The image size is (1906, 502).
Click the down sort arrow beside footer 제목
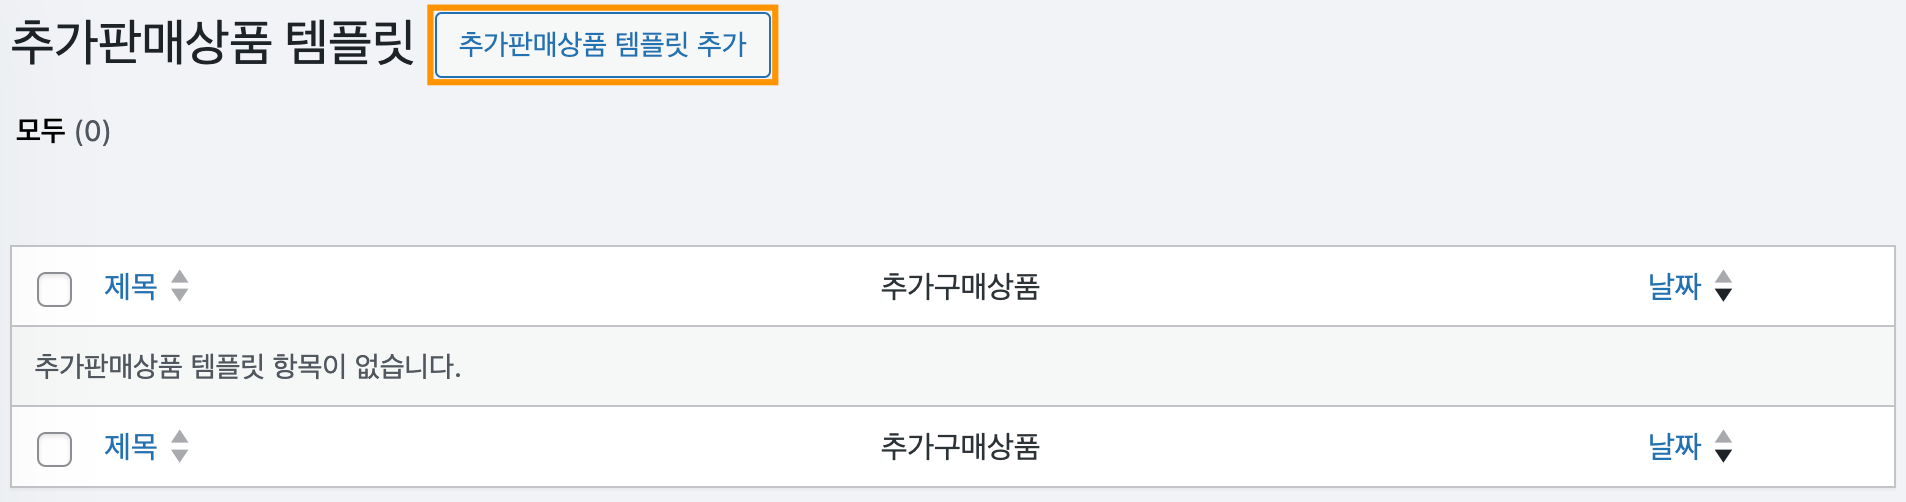tap(180, 454)
